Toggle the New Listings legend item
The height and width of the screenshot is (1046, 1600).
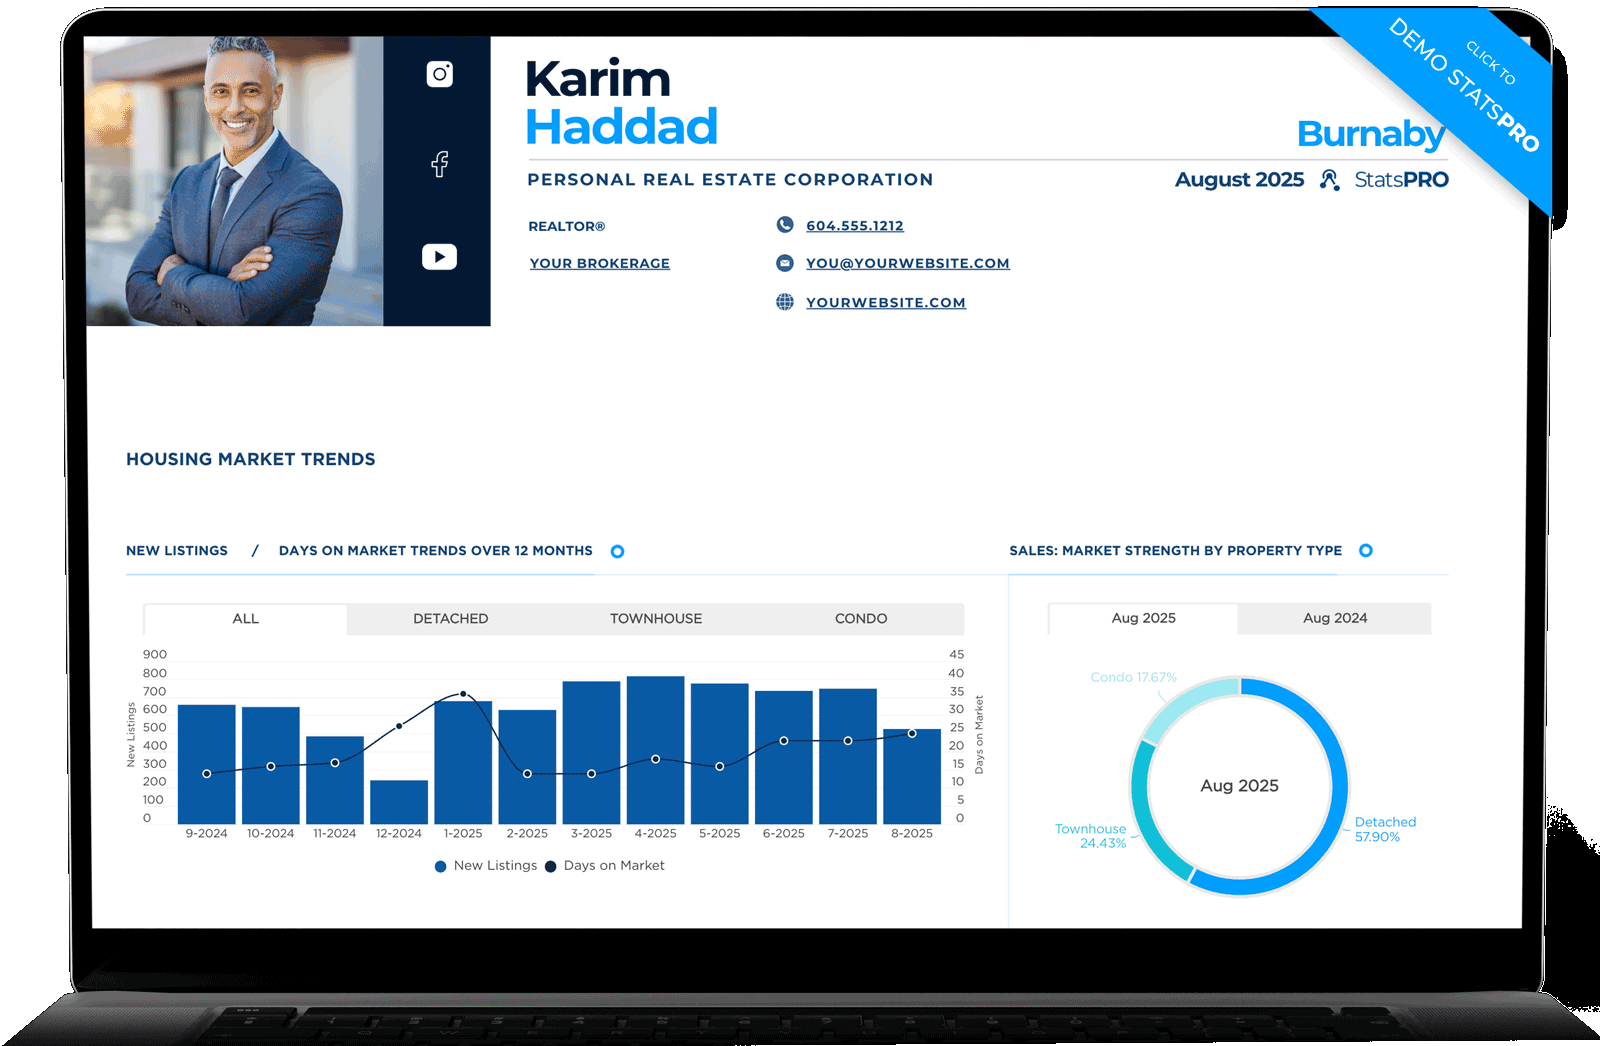pyautogui.click(x=486, y=866)
